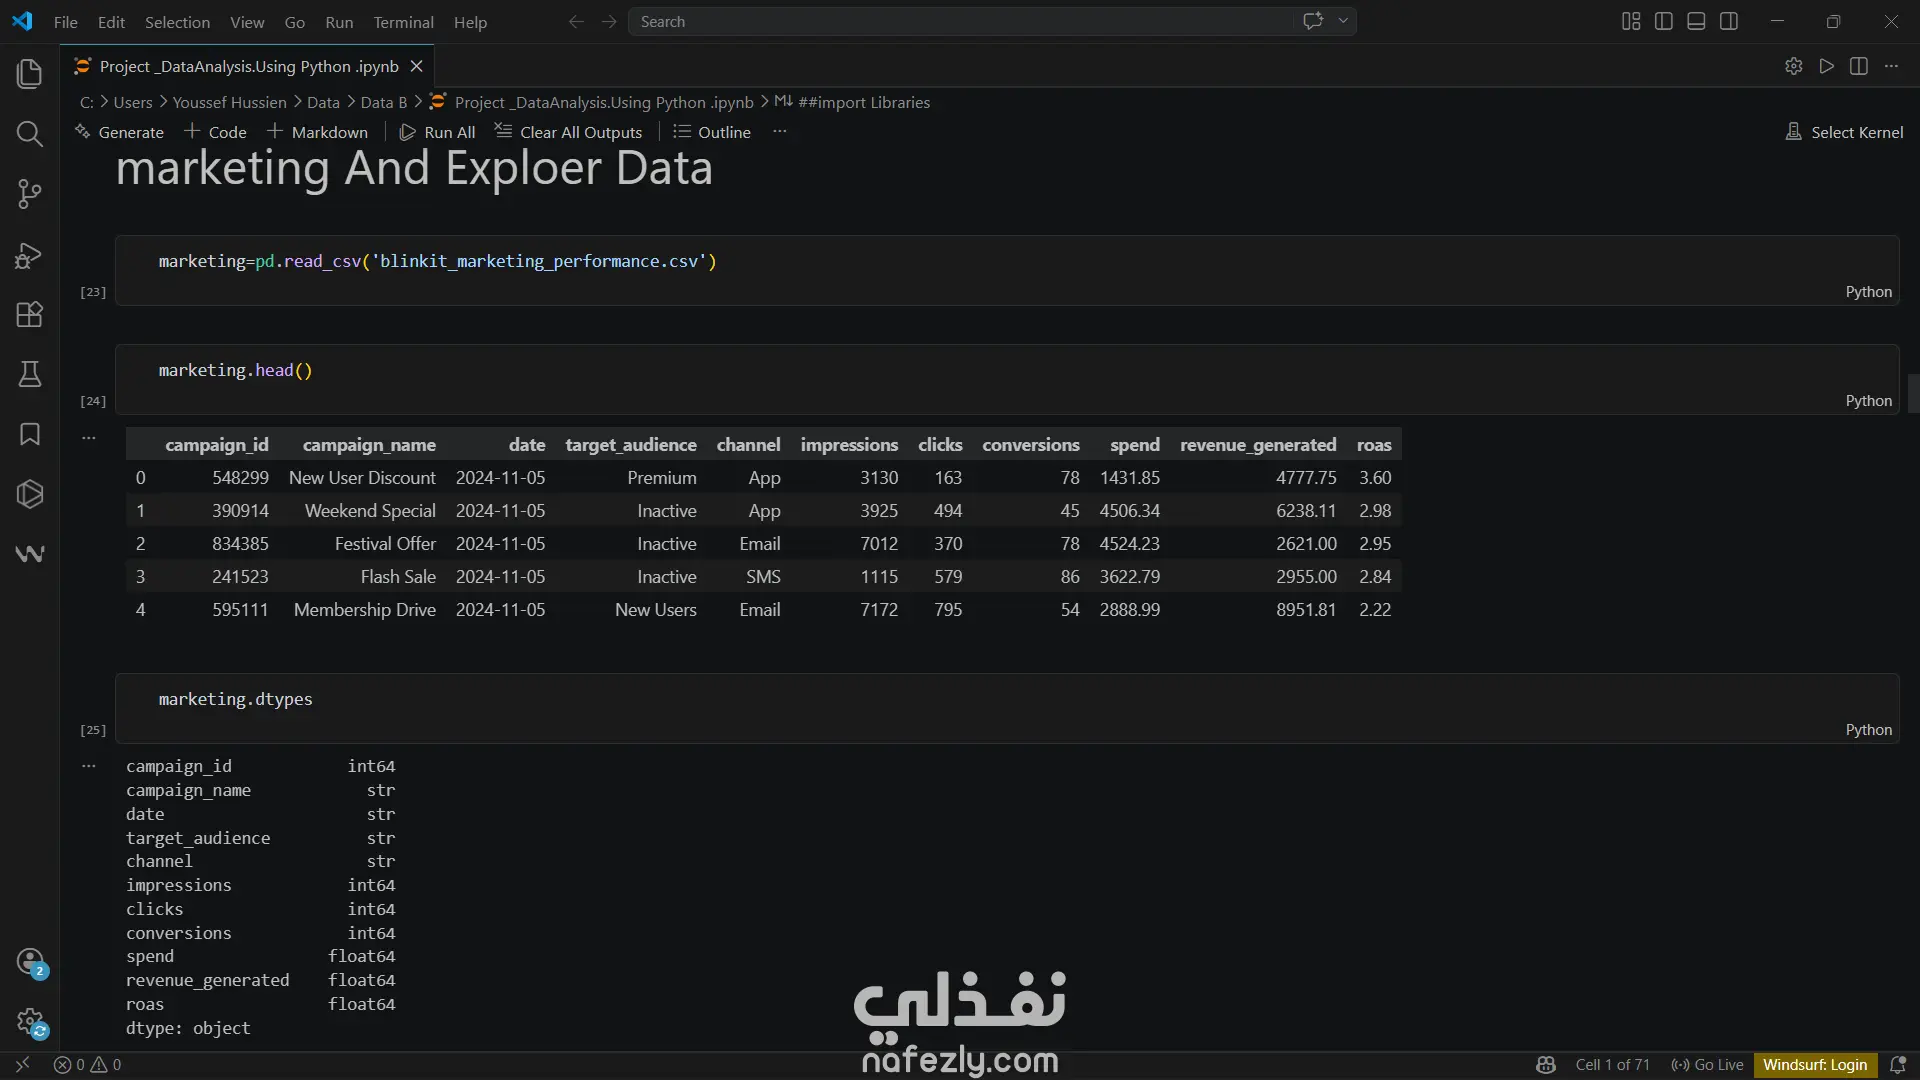Screen dimensions: 1920x1080
Task: Click Go Live in status bar
Action: 1707,1065
